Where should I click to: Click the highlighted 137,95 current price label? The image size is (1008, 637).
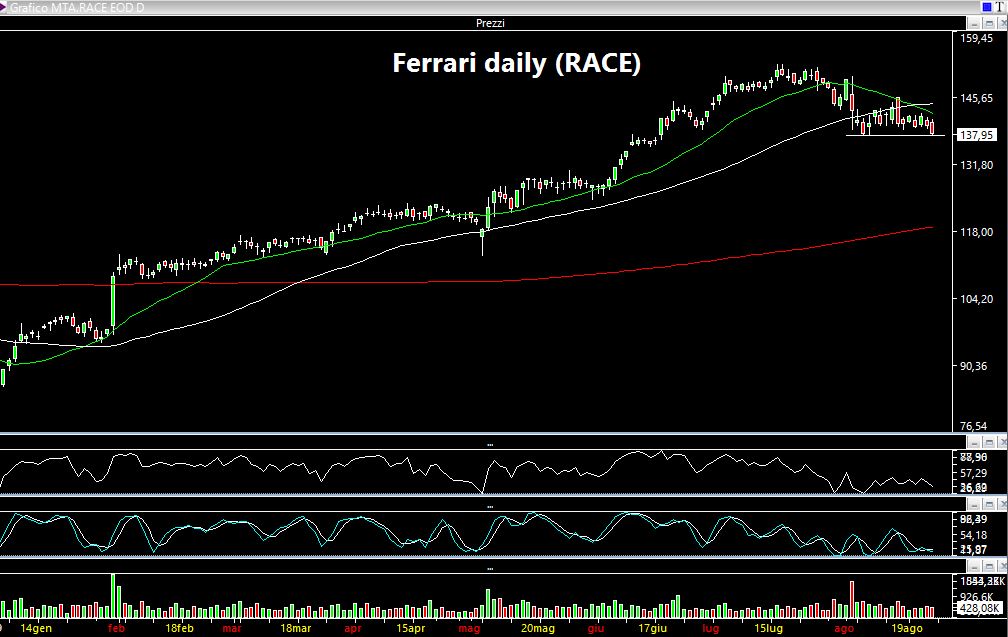click(976, 135)
